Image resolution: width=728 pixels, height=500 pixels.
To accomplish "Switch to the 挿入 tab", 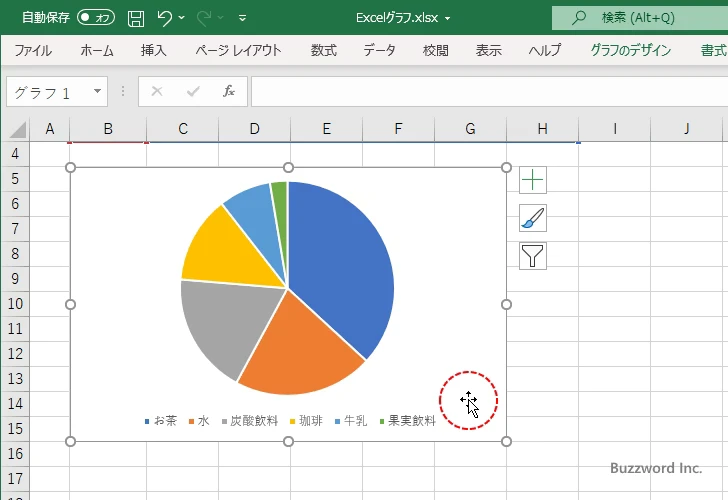I will click(154, 50).
